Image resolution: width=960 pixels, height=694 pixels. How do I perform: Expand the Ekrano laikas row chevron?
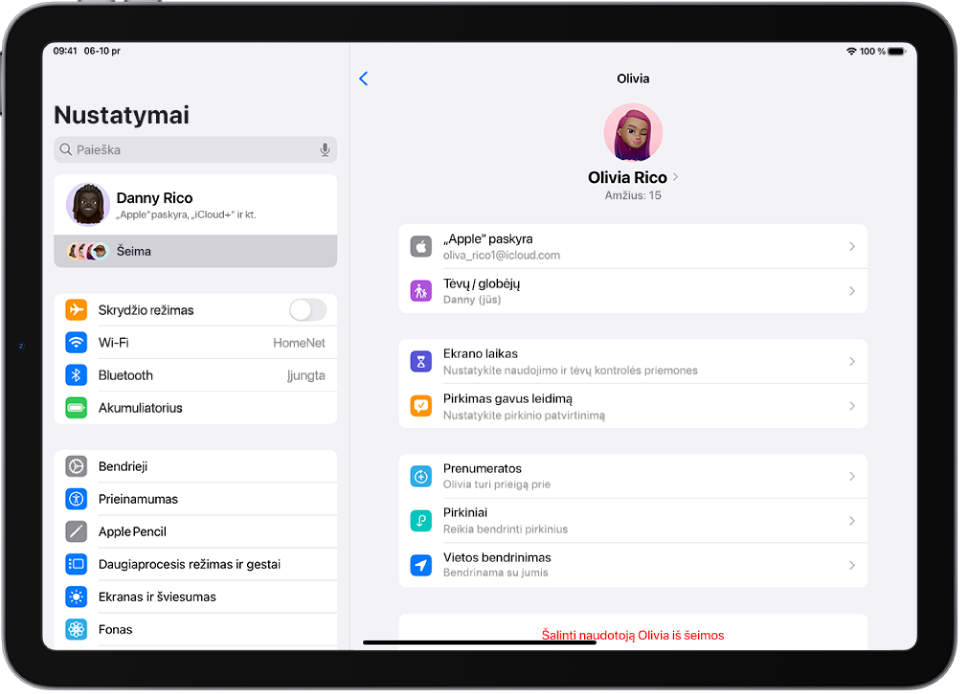point(852,362)
